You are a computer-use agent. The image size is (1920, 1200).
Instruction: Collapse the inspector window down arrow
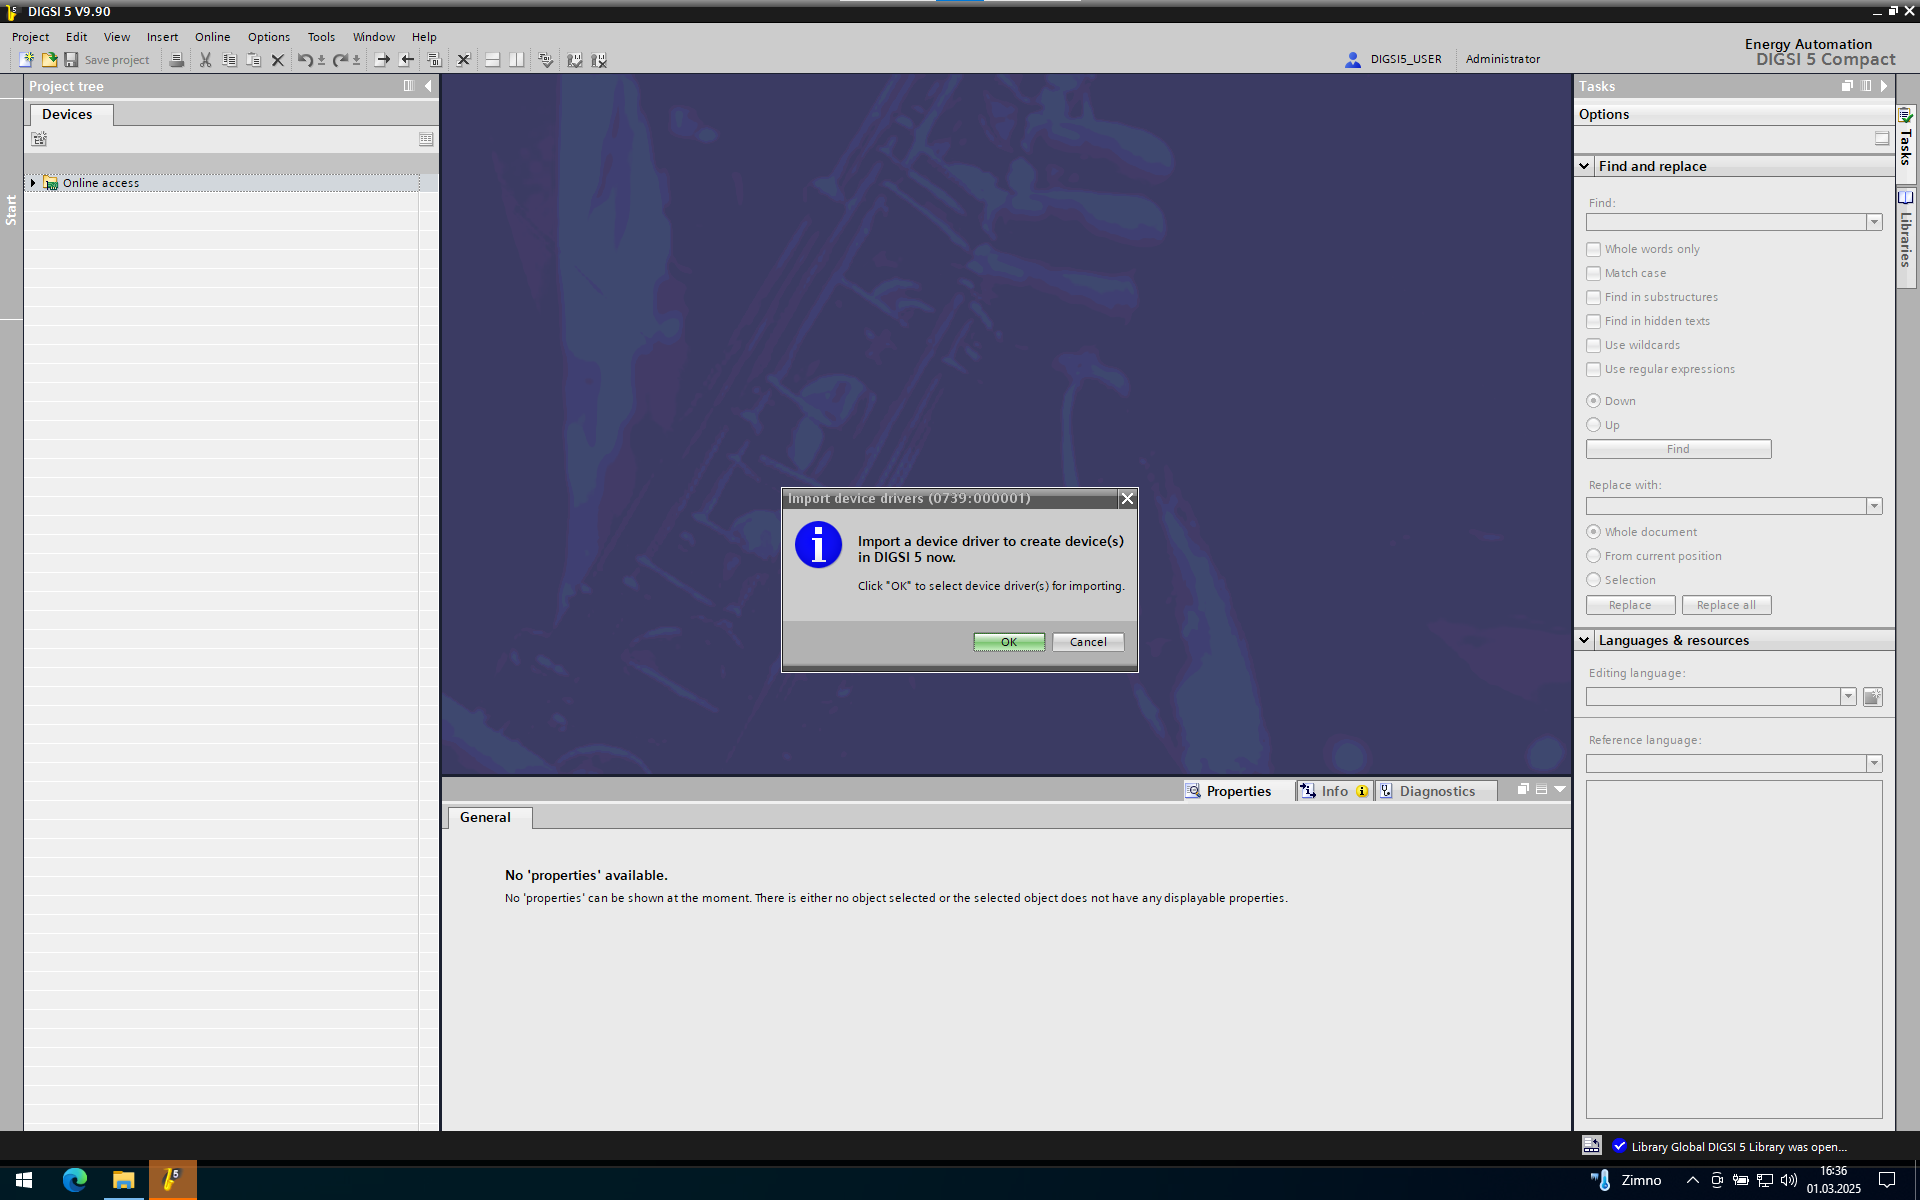click(1559, 790)
